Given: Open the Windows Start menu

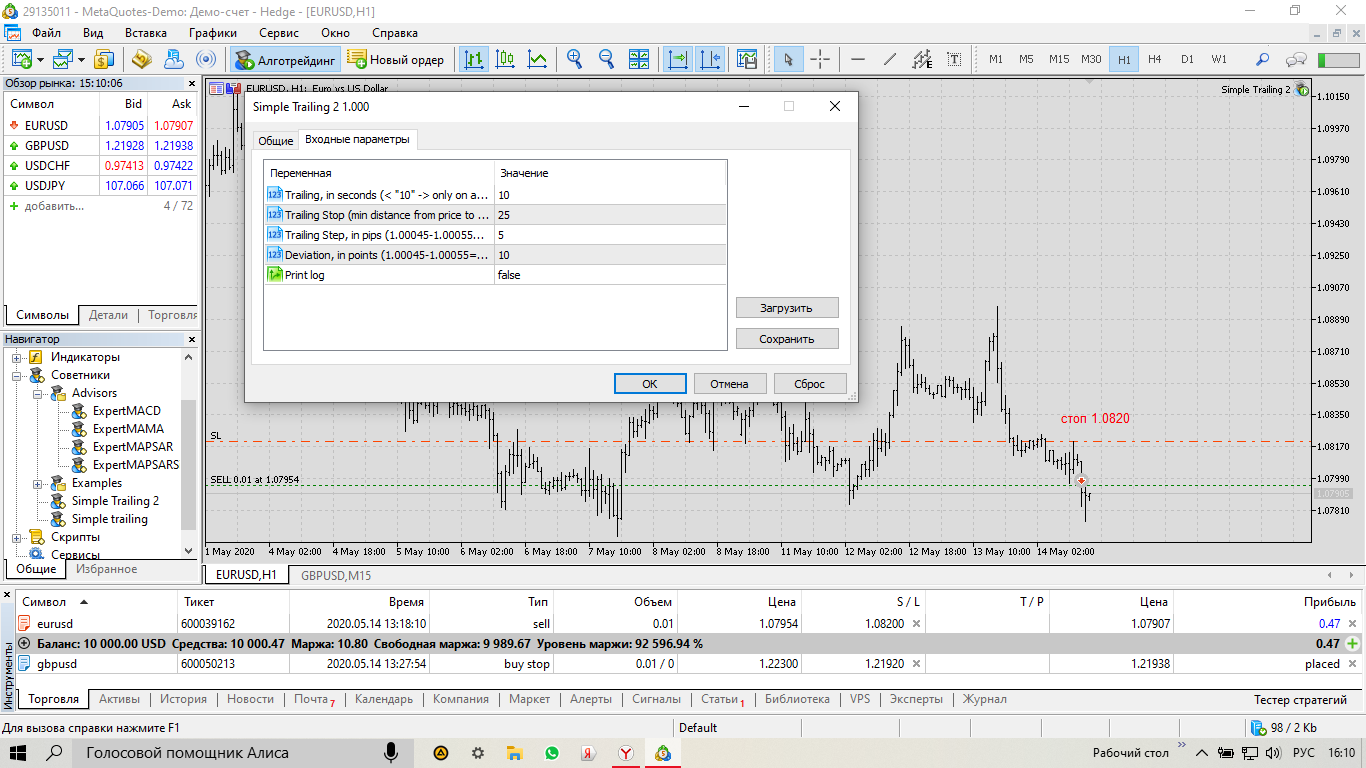Looking at the screenshot, I should pos(19,753).
